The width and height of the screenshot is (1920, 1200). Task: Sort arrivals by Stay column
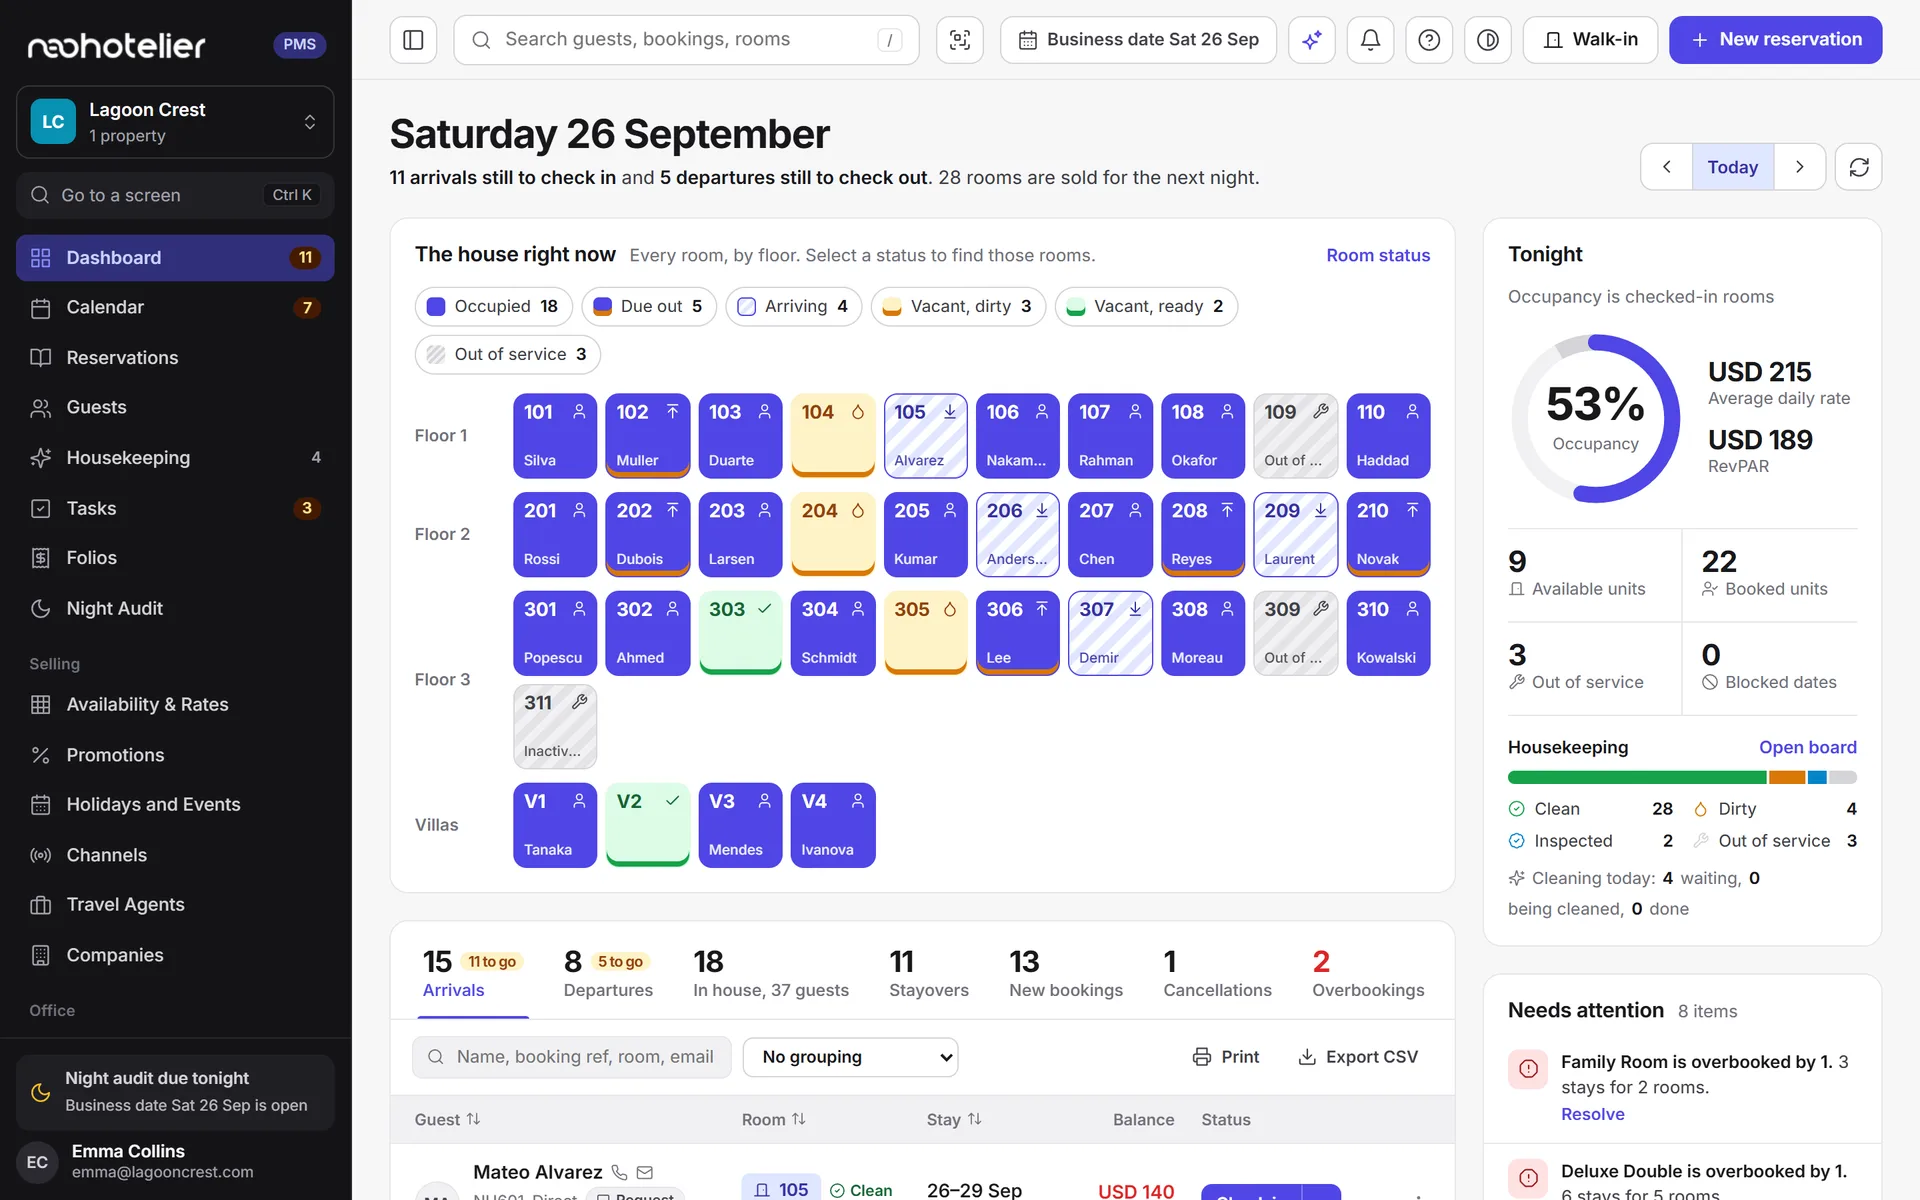pyautogui.click(x=953, y=1119)
